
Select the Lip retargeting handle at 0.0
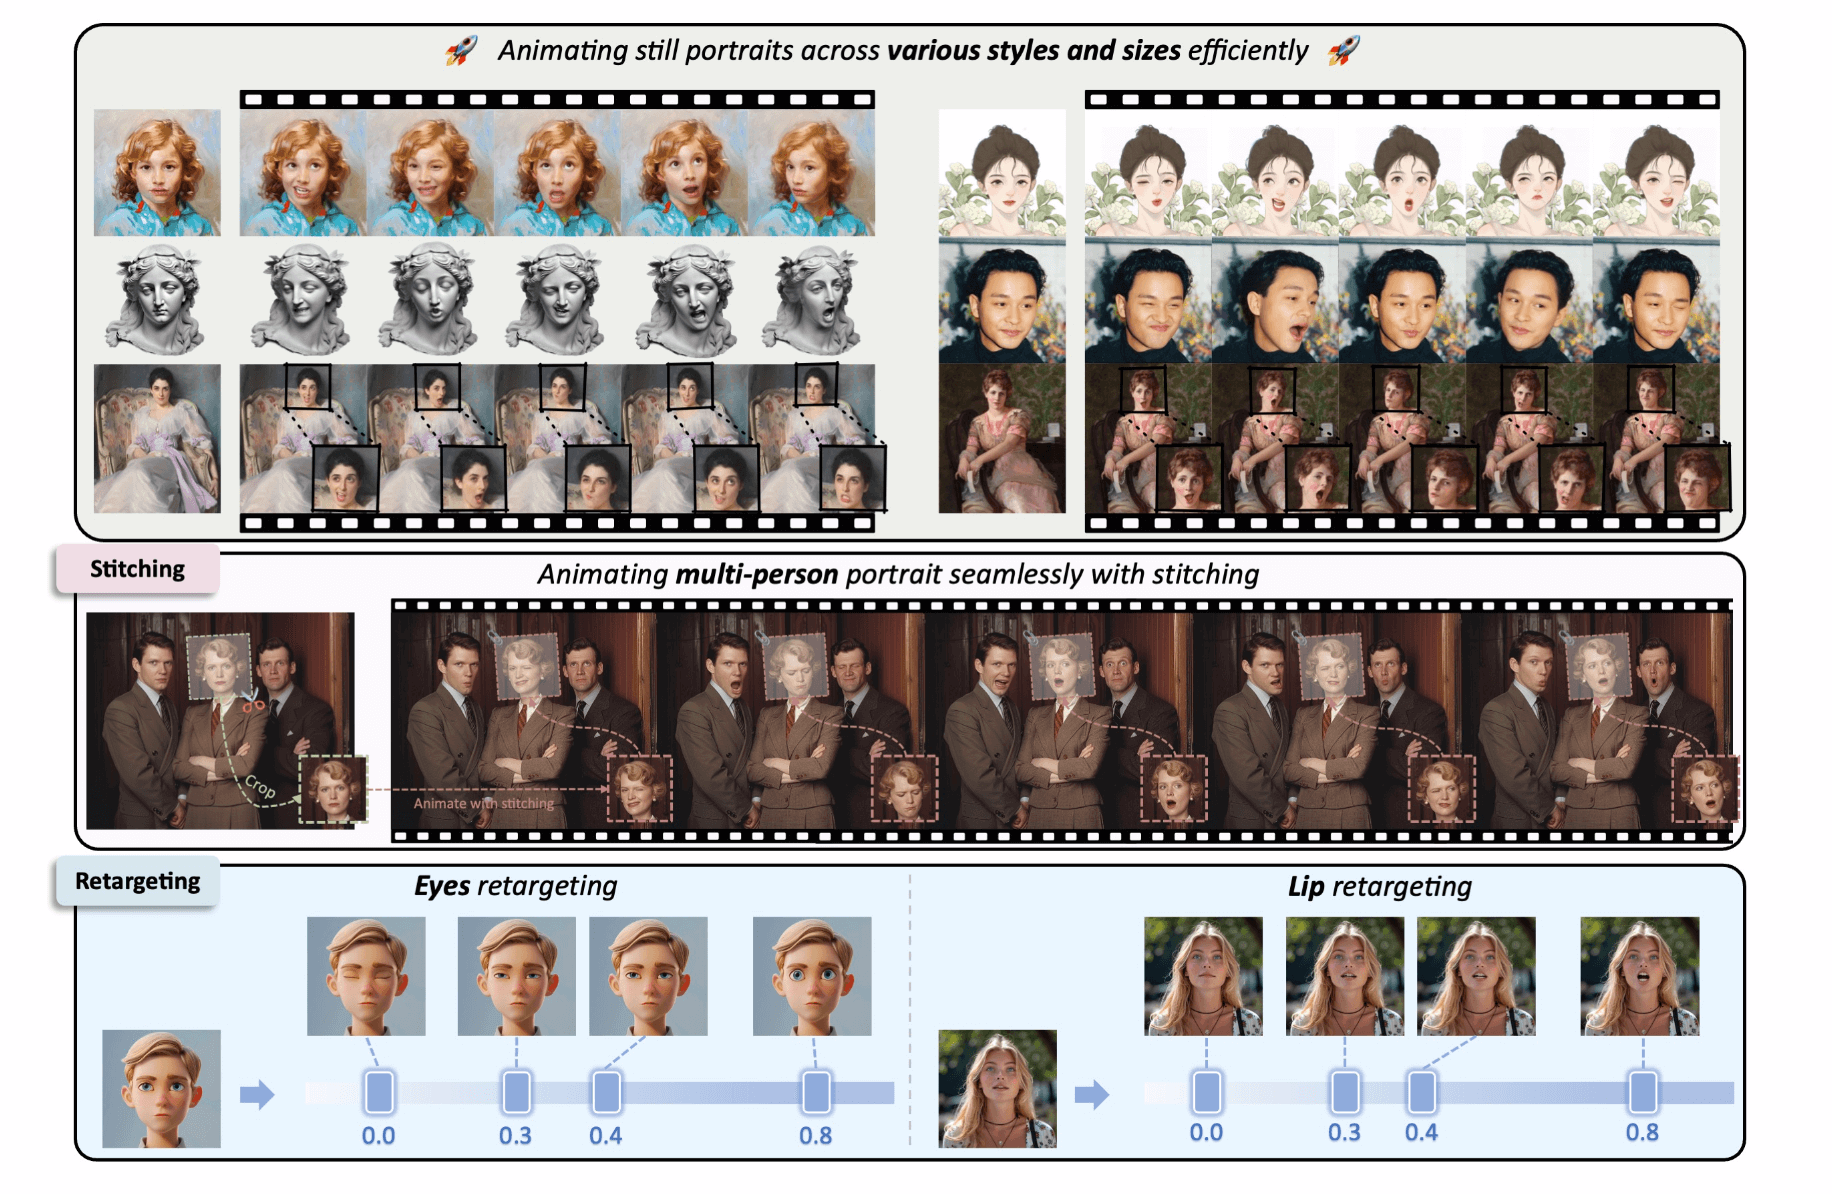(1207, 1092)
